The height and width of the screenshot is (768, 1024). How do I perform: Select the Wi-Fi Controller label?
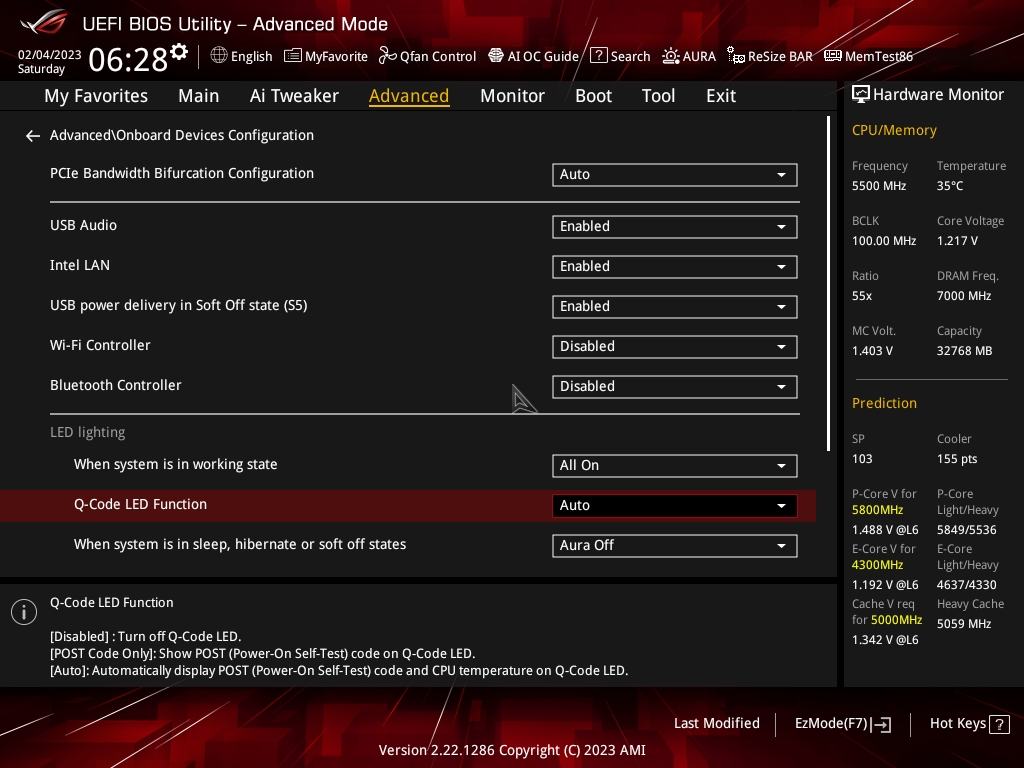coord(100,345)
